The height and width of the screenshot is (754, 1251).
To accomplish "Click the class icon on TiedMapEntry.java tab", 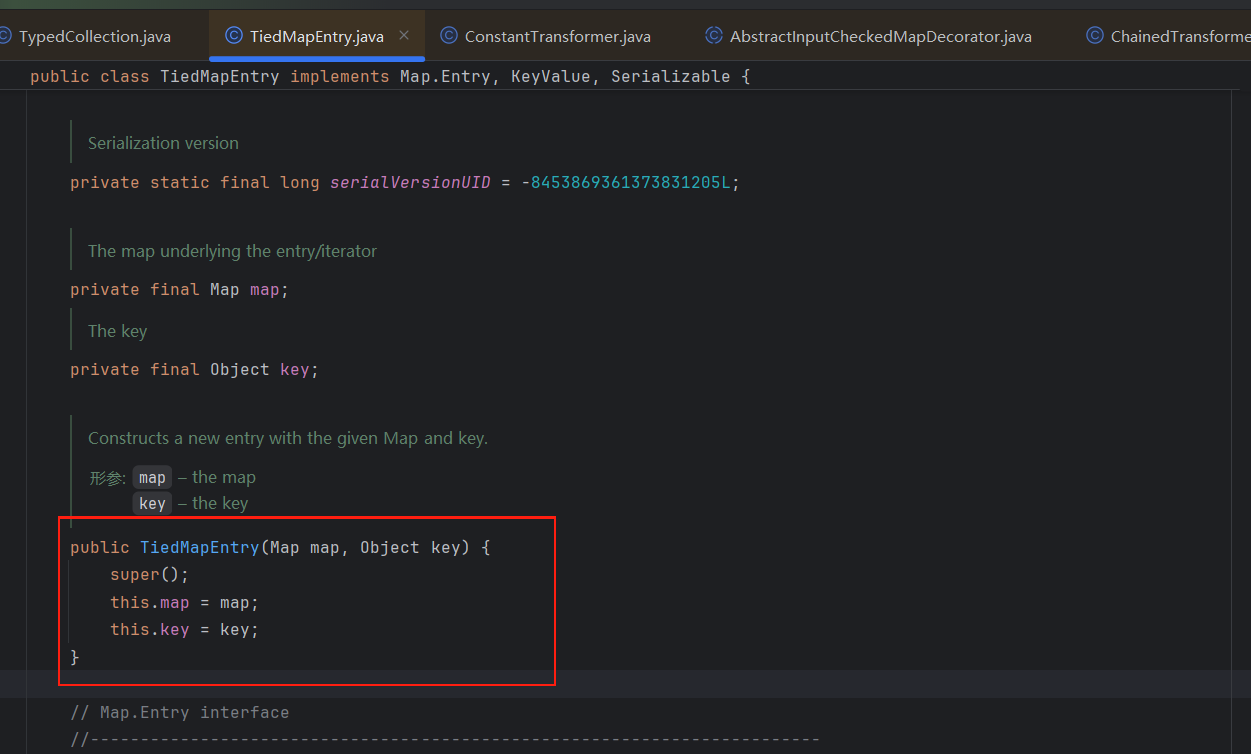I will (x=234, y=36).
